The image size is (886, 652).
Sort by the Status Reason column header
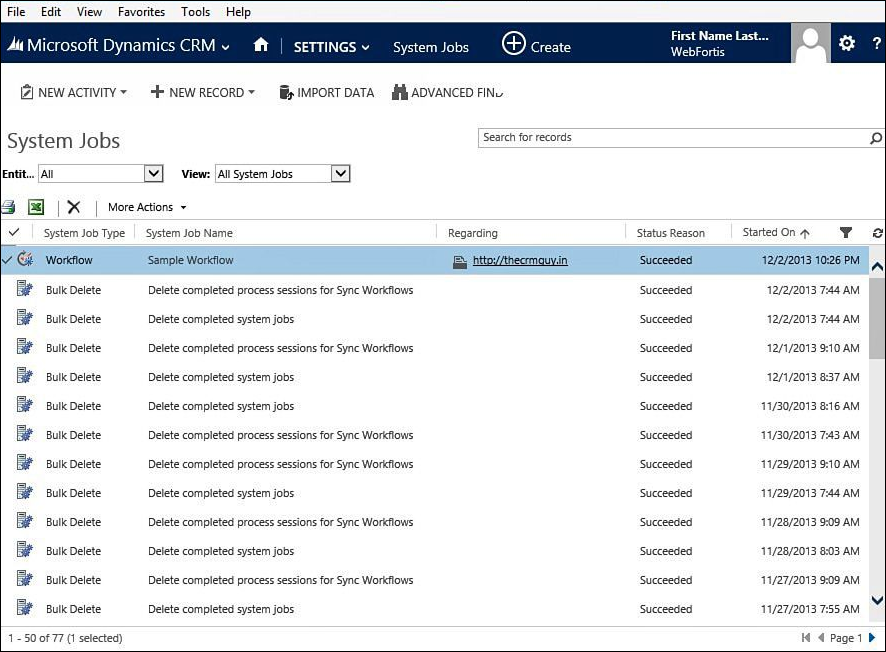click(x=671, y=233)
